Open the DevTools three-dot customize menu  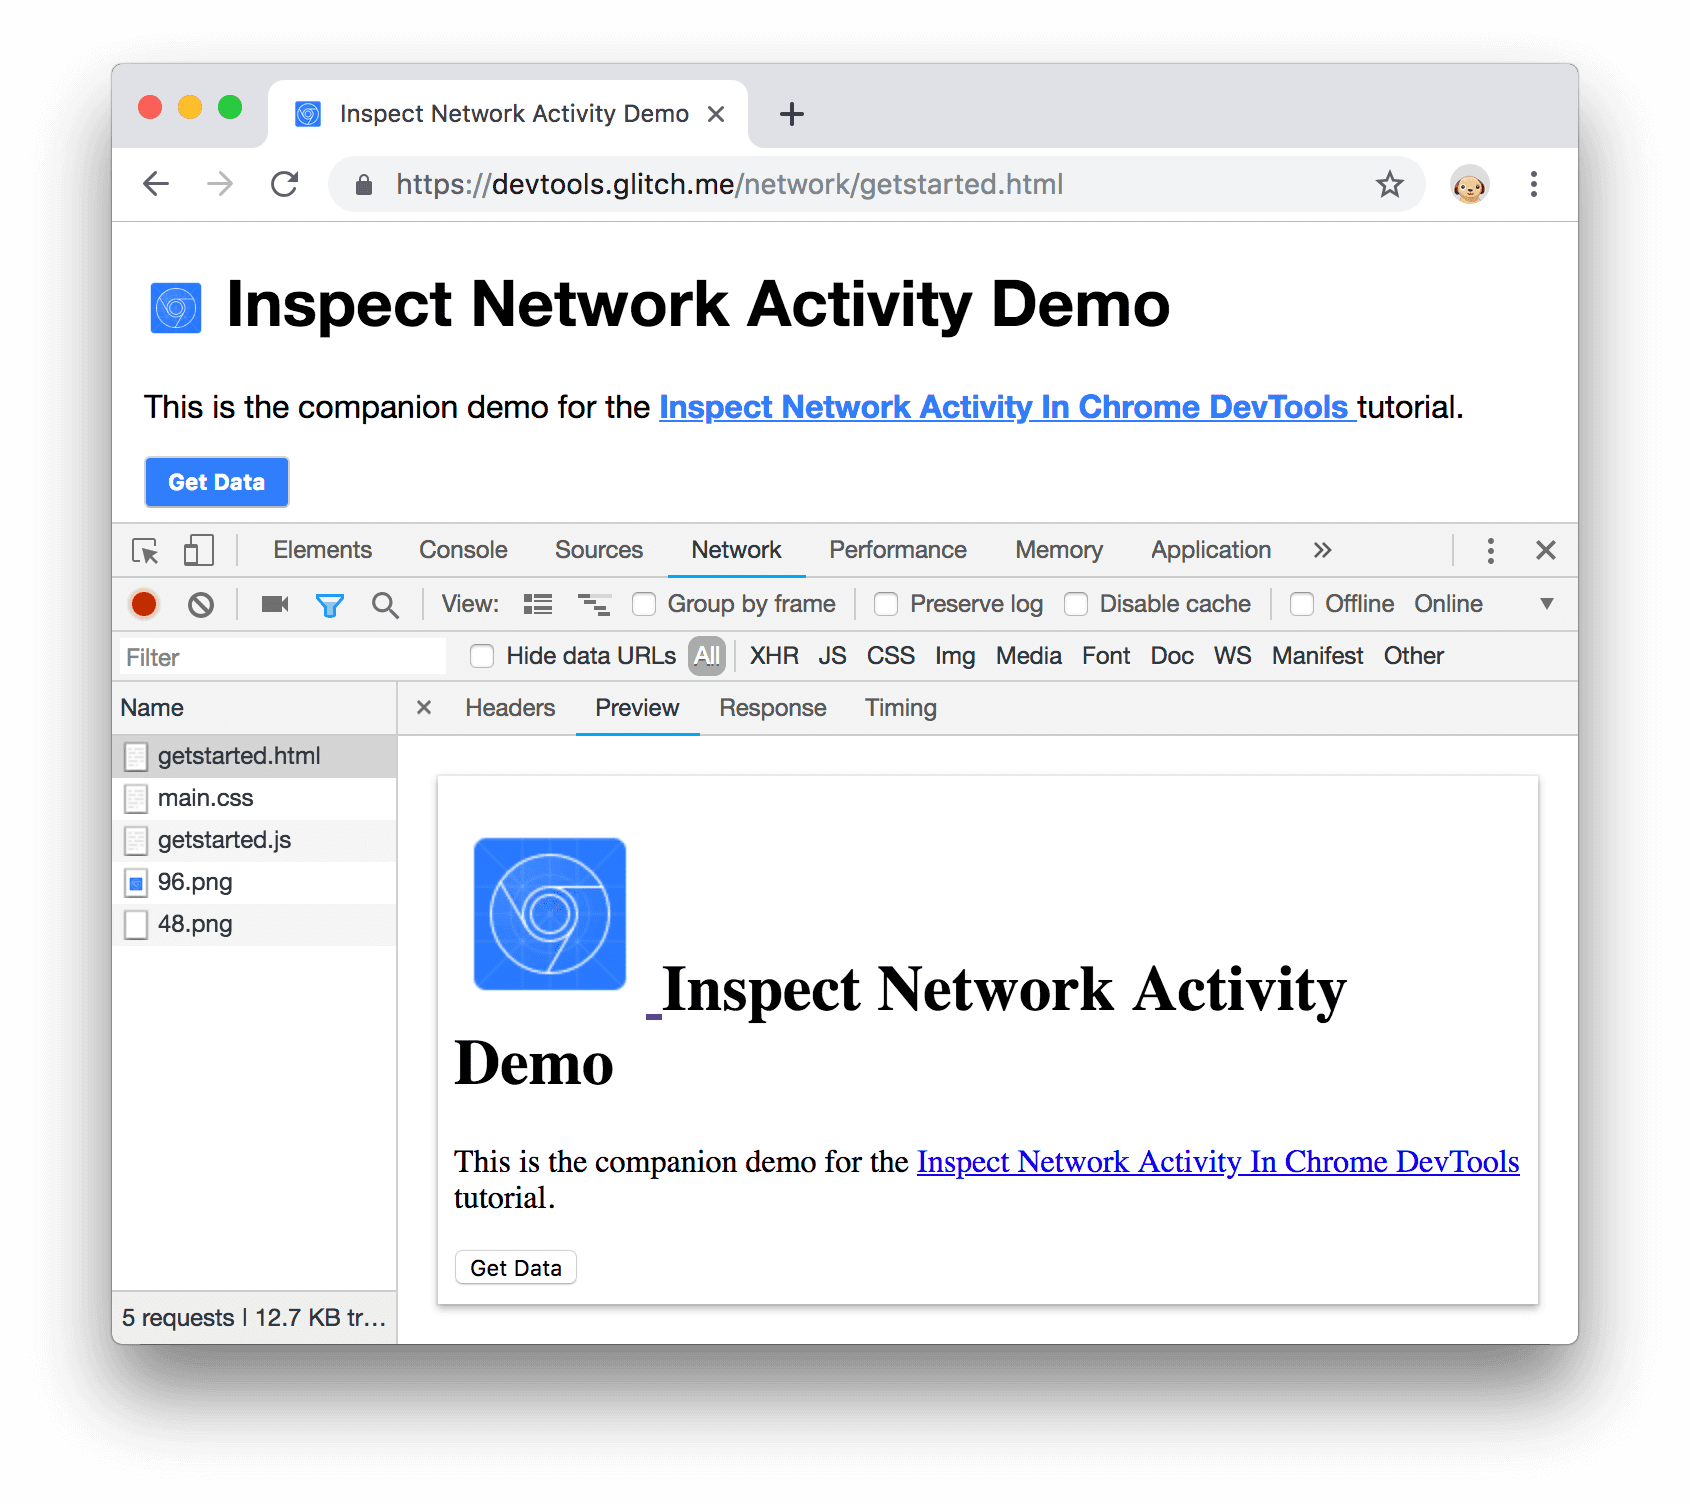coord(1490,551)
